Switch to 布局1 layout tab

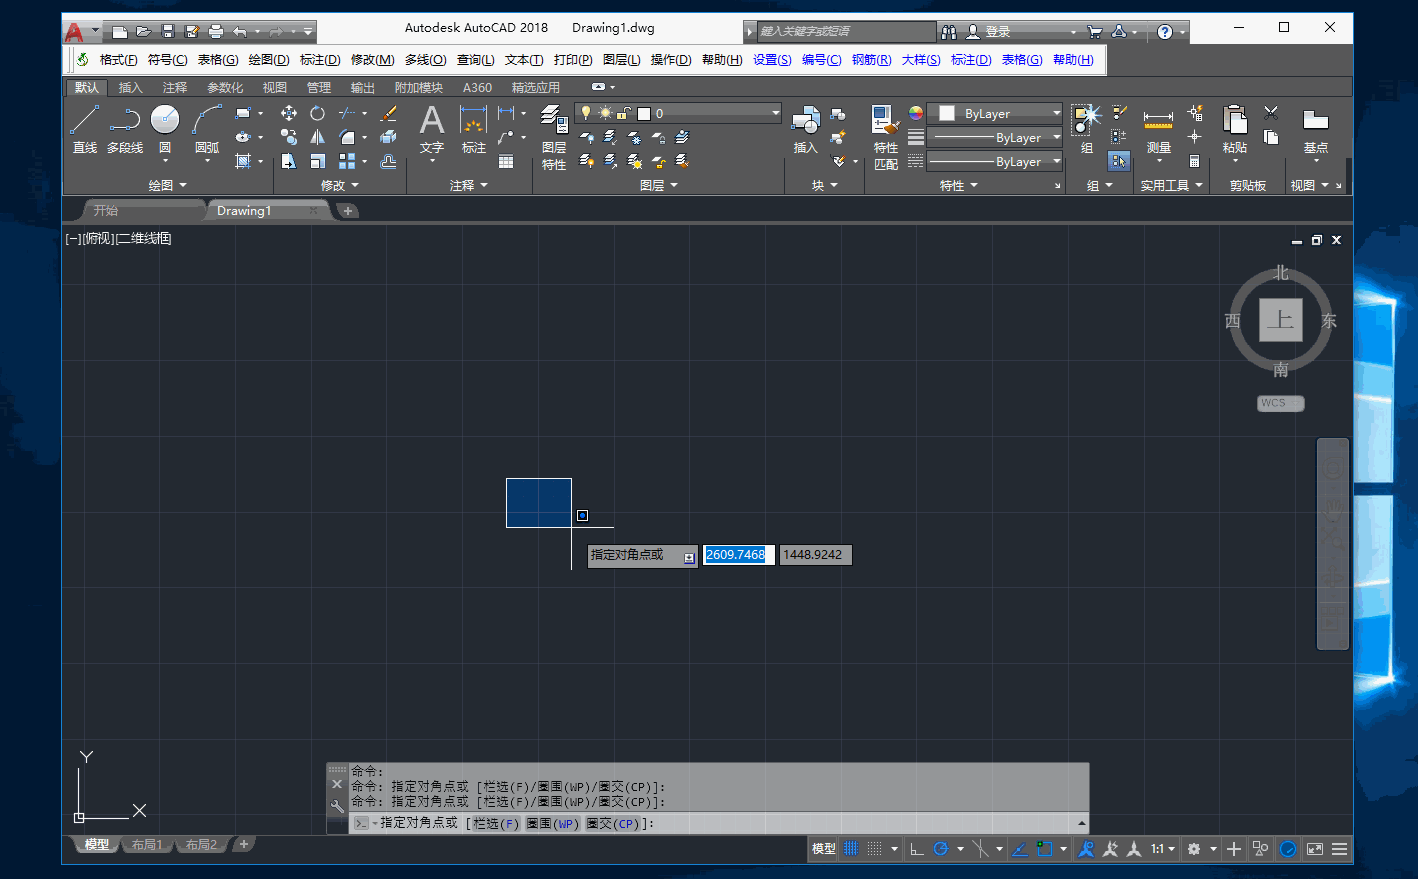pos(147,845)
